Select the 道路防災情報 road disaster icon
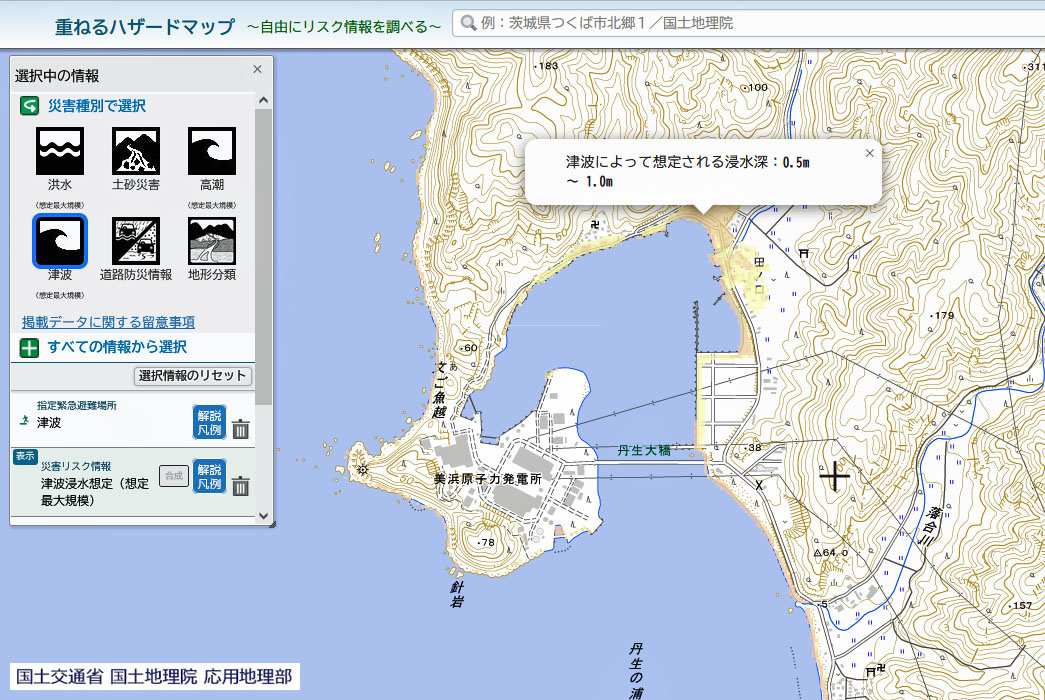This screenshot has height=700, width=1045. click(x=136, y=241)
